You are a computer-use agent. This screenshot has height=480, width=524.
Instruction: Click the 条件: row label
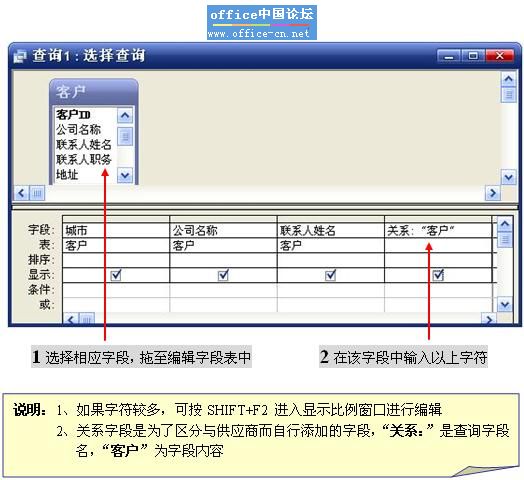41,290
